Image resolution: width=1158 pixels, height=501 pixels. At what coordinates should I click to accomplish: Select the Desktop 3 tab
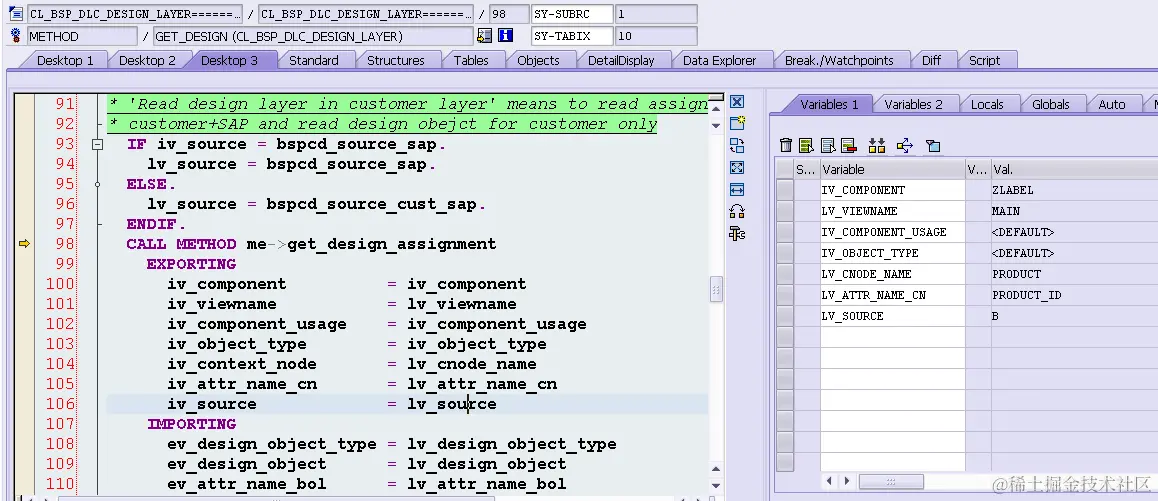(x=229, y=61)
